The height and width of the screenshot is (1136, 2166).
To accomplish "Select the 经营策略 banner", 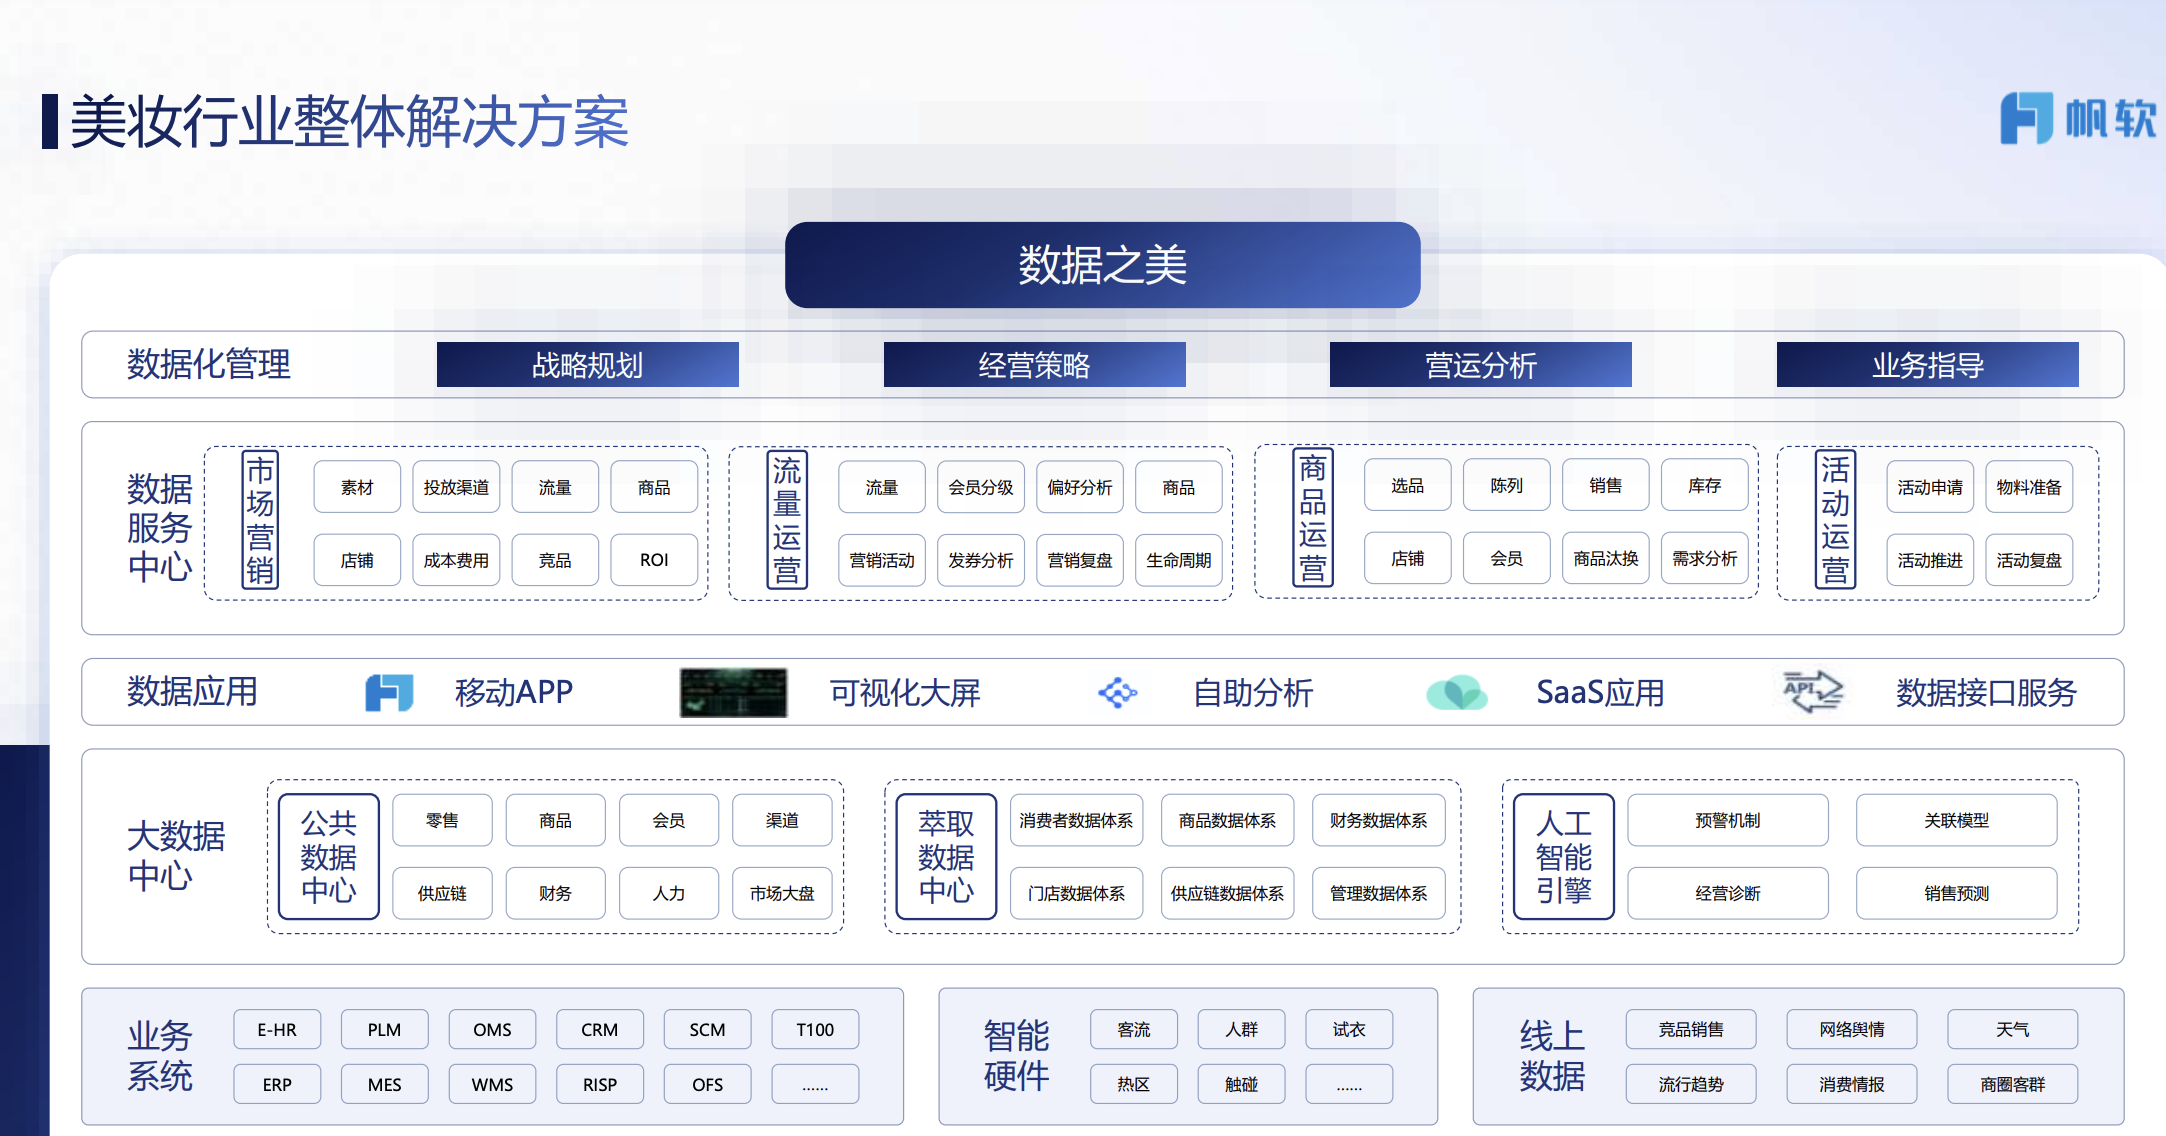I will coord(1034,365).
